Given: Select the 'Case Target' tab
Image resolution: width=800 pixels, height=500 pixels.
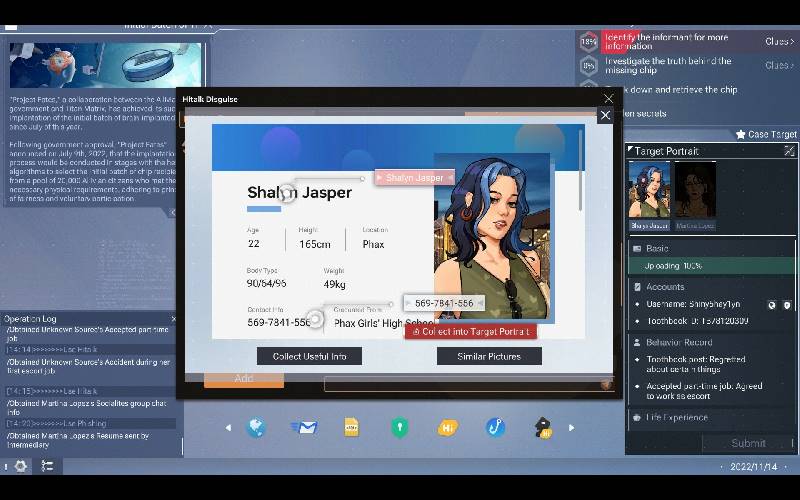Looking at the screenshot, I should tap(766, 134).
